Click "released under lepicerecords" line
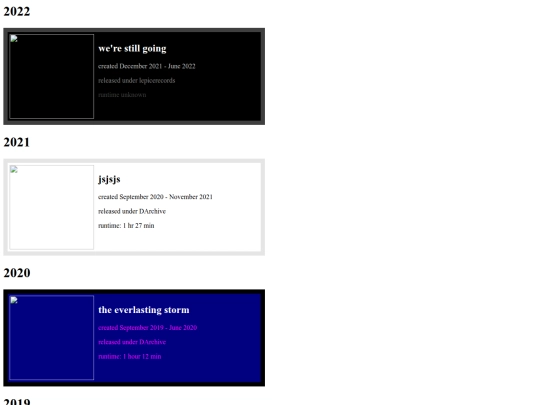The image size is (540, 405). pos(137,81)
